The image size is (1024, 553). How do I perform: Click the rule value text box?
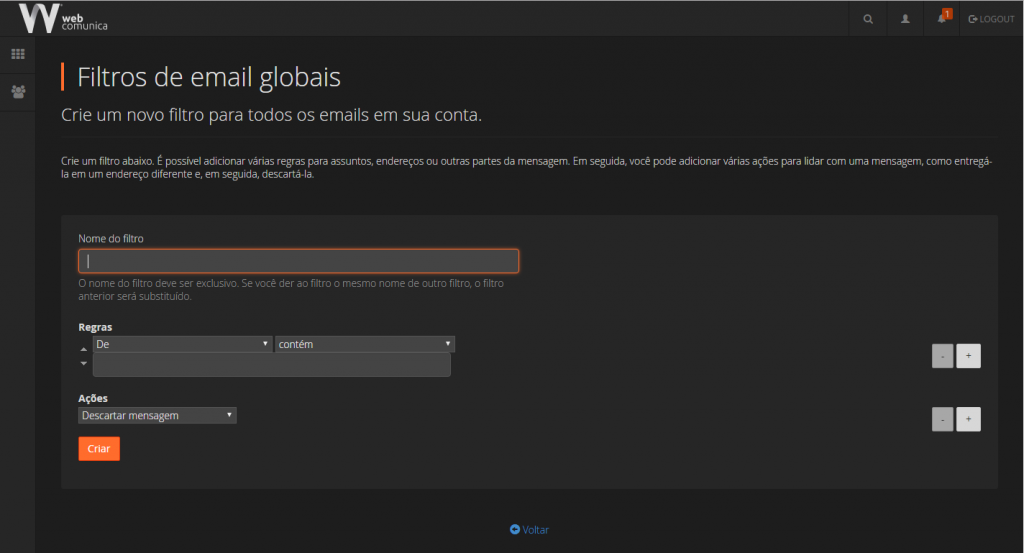point(271,365)
